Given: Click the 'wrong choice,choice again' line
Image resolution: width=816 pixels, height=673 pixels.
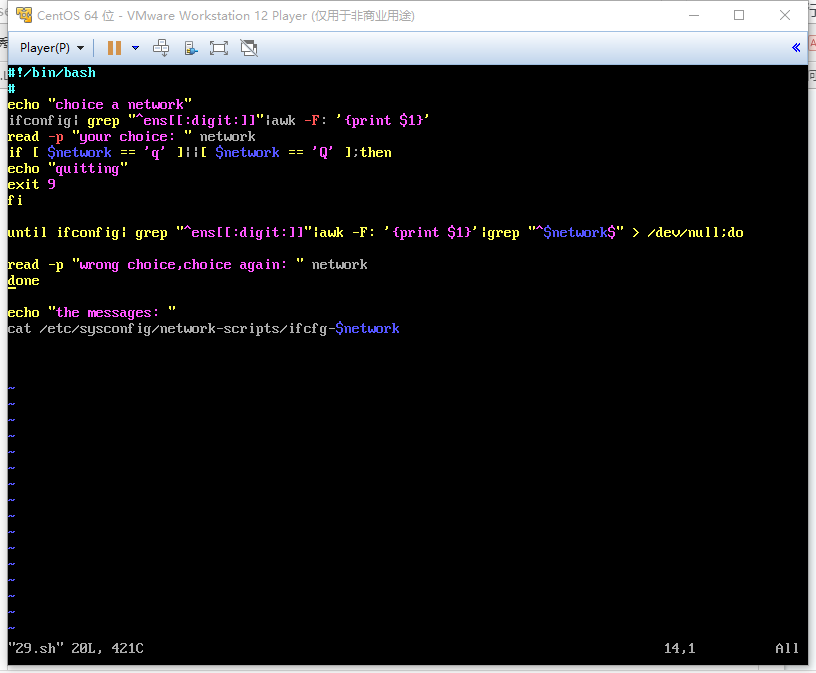Looking at the screenshot, I should pyautogui.click(x=187, y=265).
